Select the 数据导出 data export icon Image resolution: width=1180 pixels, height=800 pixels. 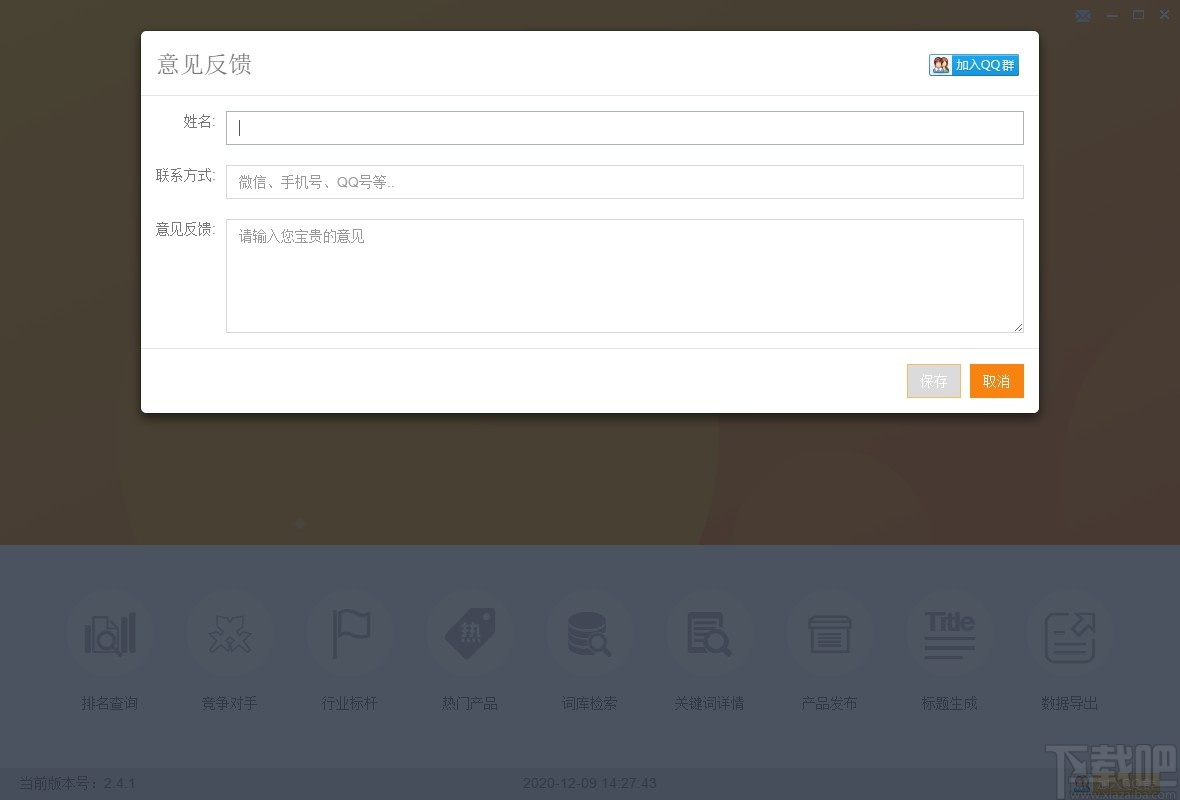[1069, 633]
